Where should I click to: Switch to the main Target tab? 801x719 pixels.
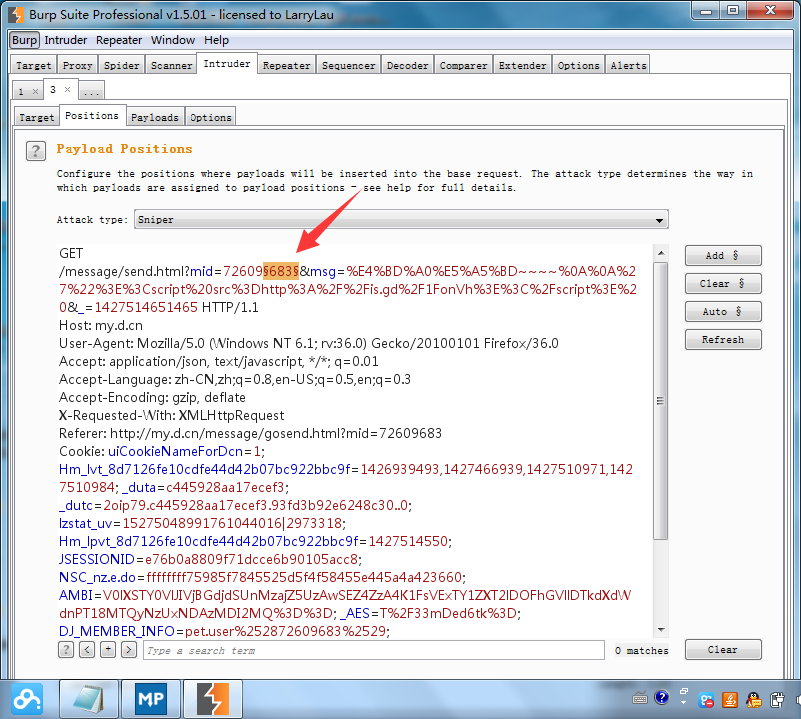click(x=34, y=65)
